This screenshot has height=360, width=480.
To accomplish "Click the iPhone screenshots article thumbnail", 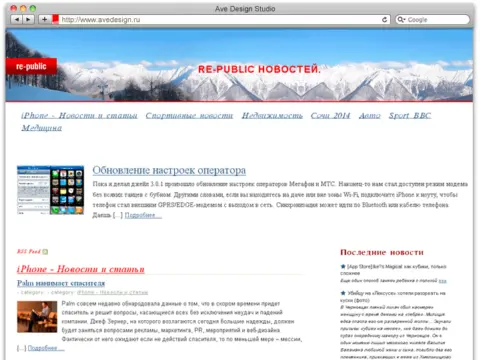I will click(x=50, y=190).
